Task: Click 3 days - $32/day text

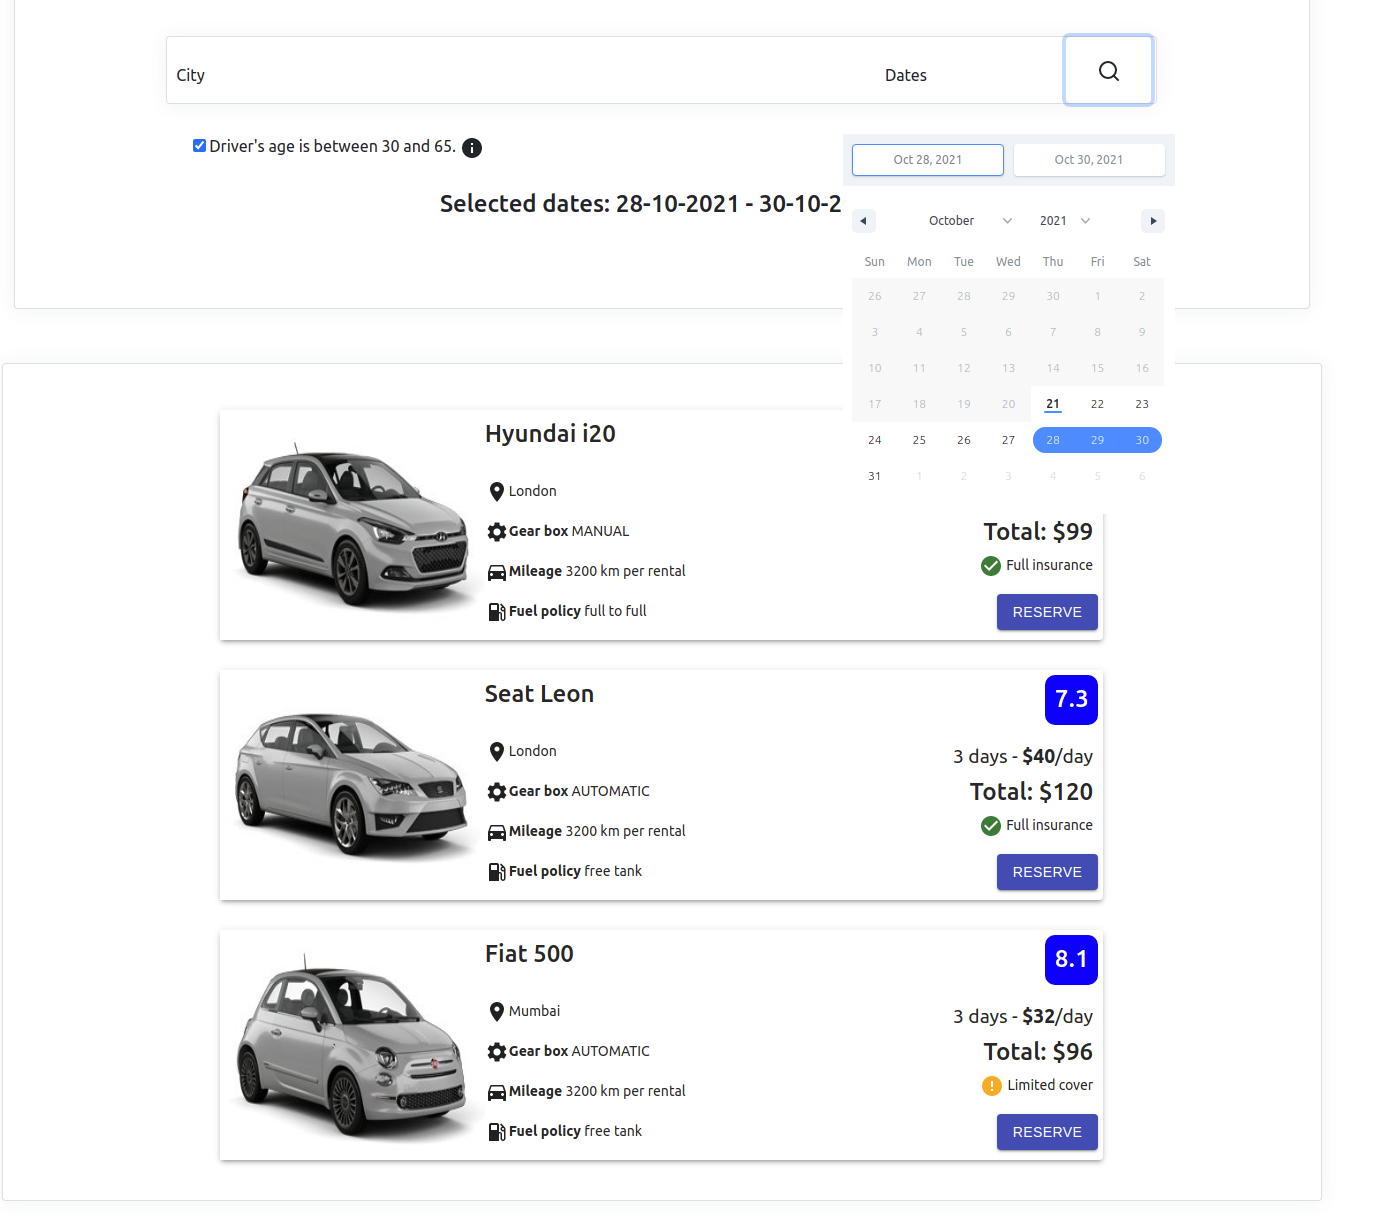Action: [1023, 1017]
